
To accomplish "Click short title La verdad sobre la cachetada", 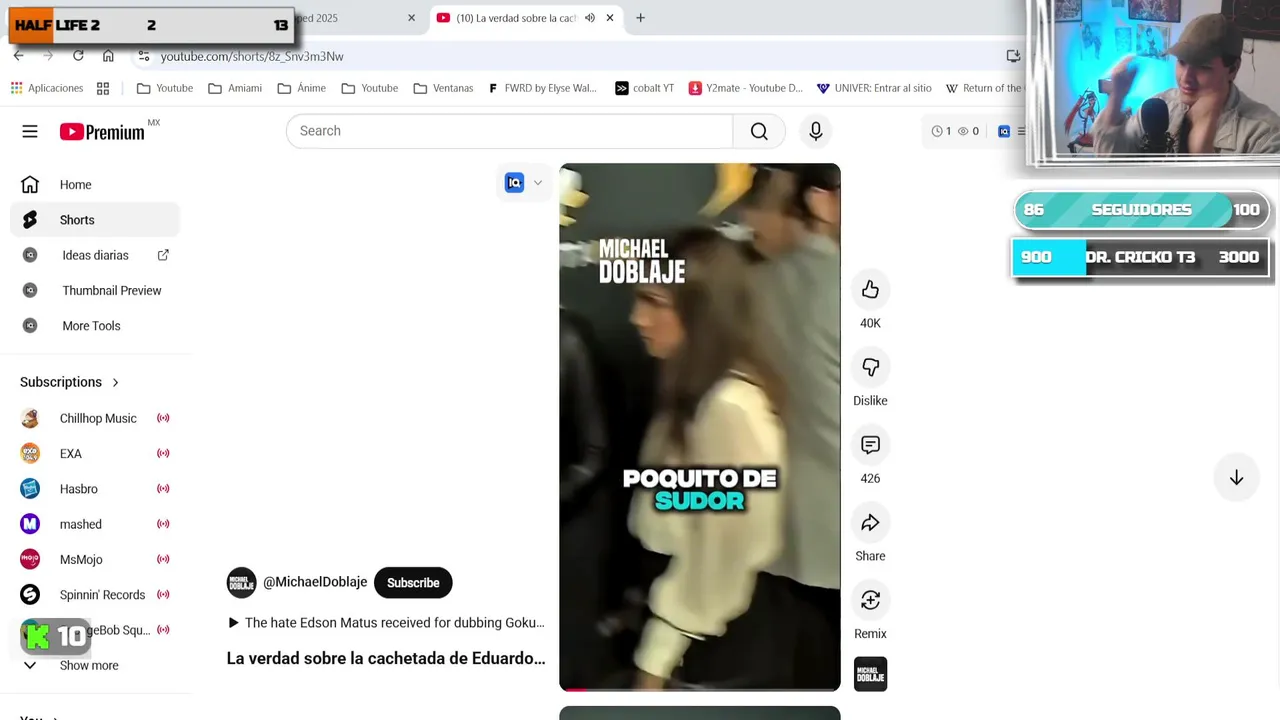I will pyautogui.click(x=386, y=658).
